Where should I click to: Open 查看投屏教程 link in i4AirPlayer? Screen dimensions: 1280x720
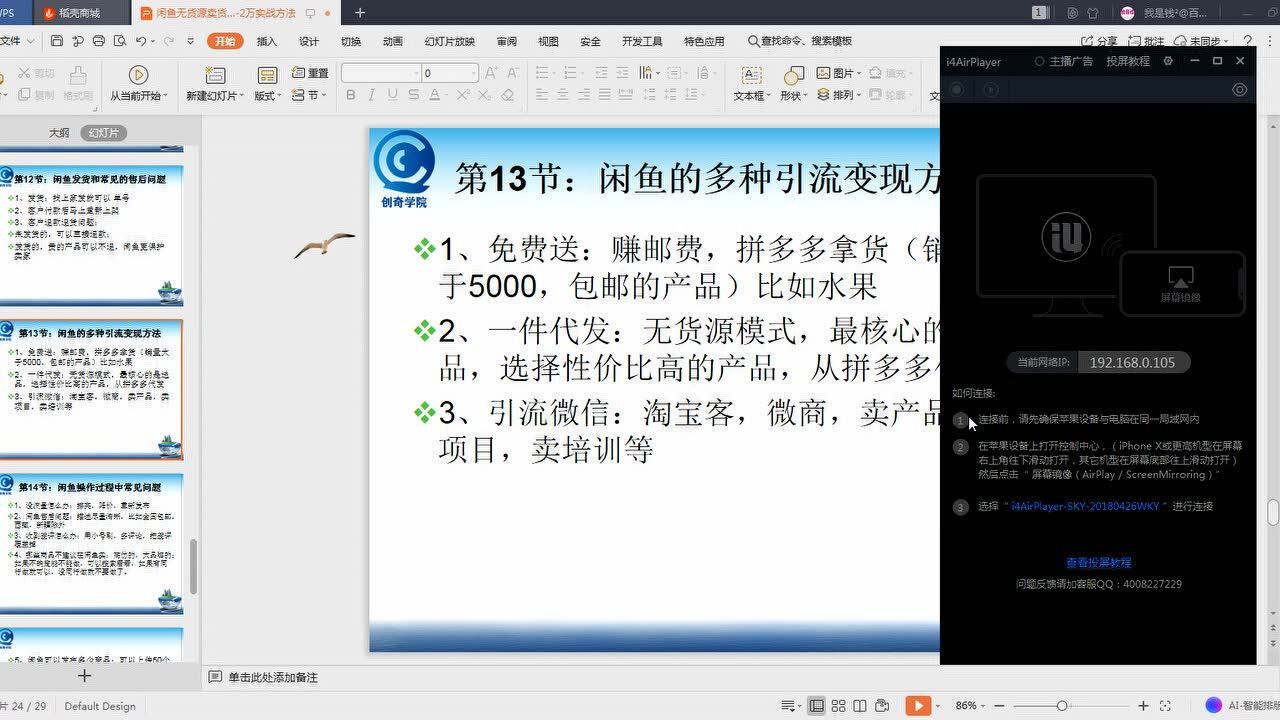pyautogui.click(x=1098, y=563)
